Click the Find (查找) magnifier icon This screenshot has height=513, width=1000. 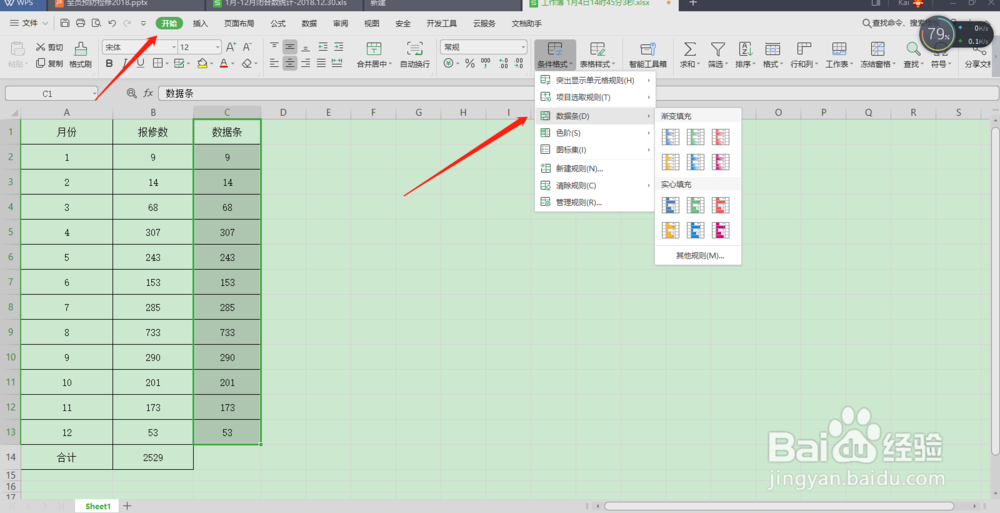coord(913,50)
